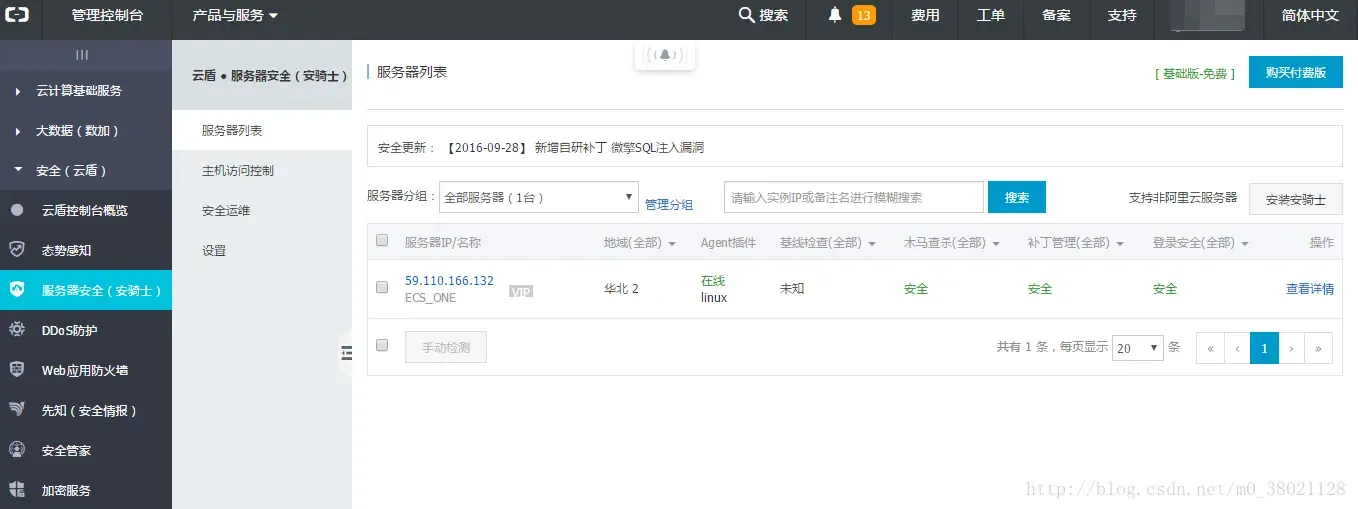Open 备案 top menu
The height and width of the screenshot is (509, 1358).
click(x=1056, y=15)
